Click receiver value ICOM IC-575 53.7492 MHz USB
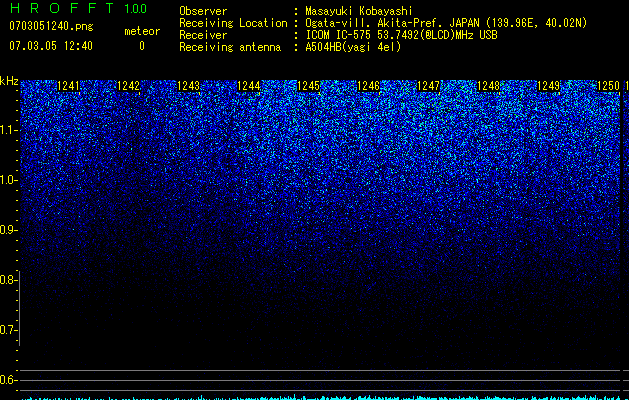 point(401,35)
